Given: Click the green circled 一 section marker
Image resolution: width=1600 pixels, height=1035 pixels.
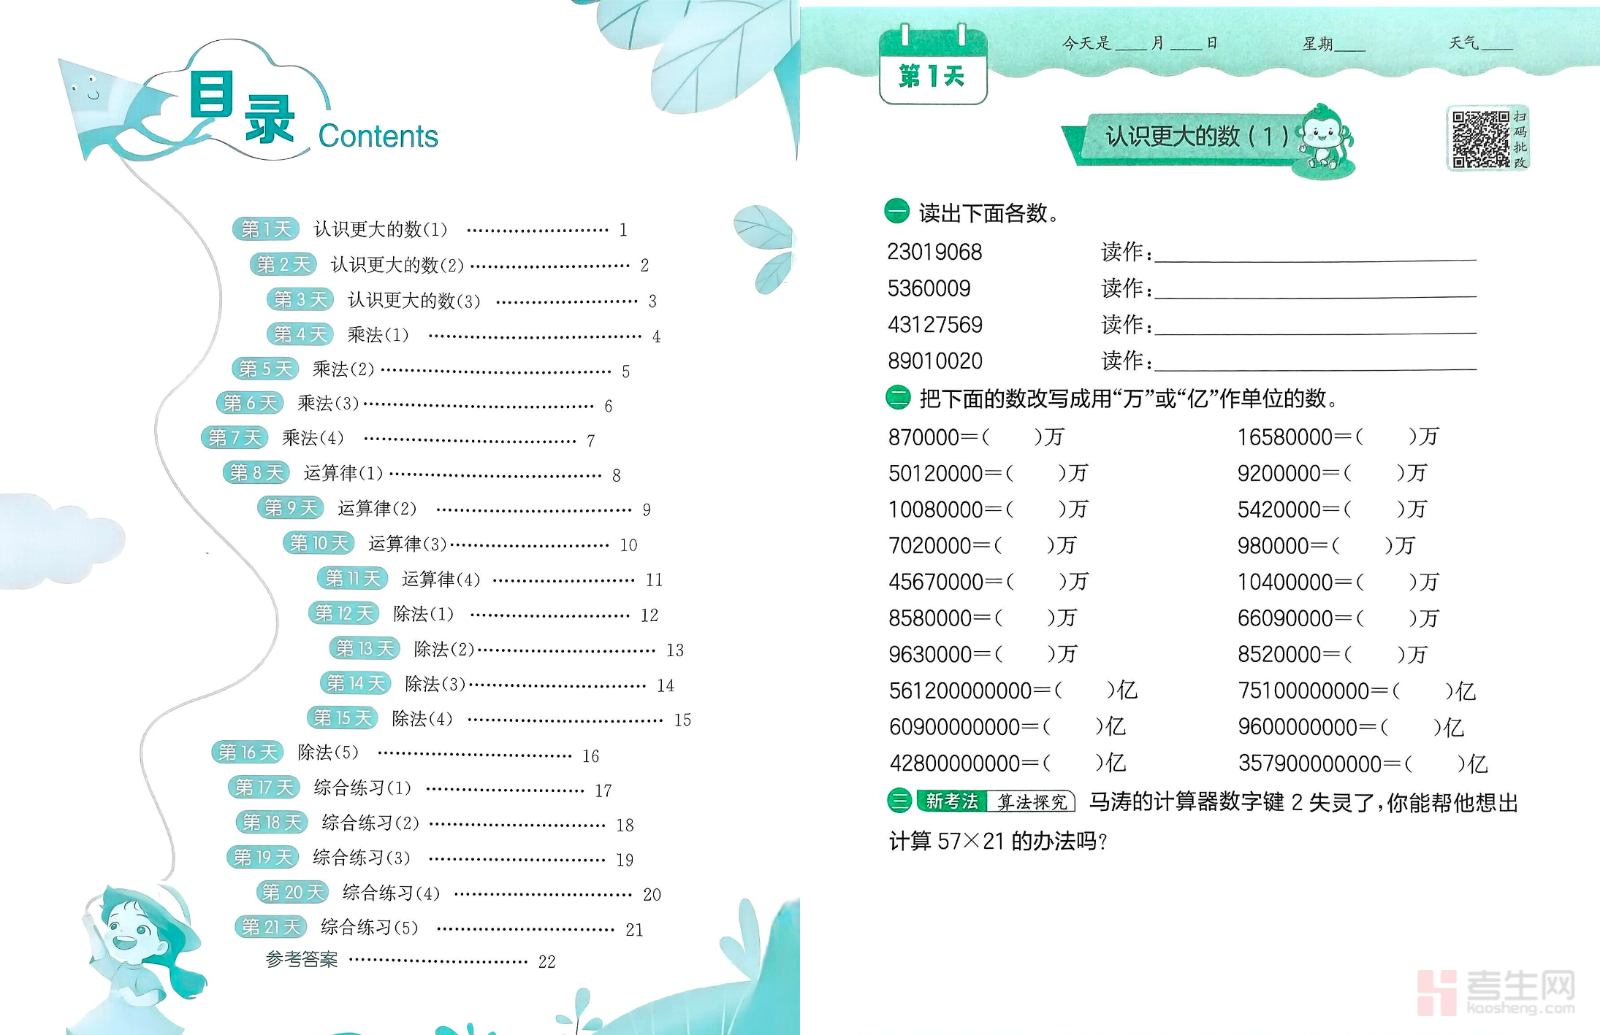Looking at the screenshot, I should (x=897, y=211).
